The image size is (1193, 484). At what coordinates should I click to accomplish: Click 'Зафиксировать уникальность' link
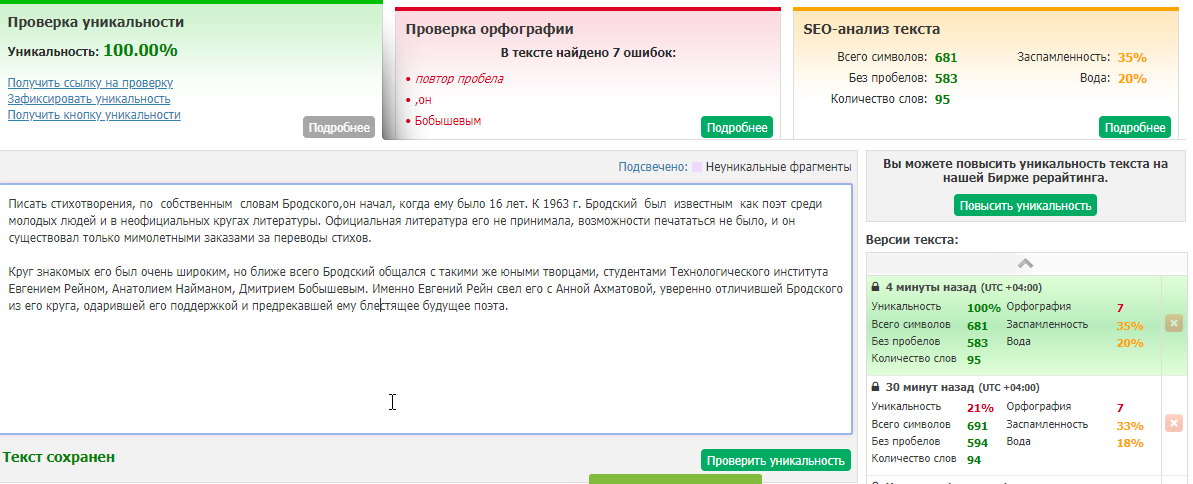(x=89, y=99)
